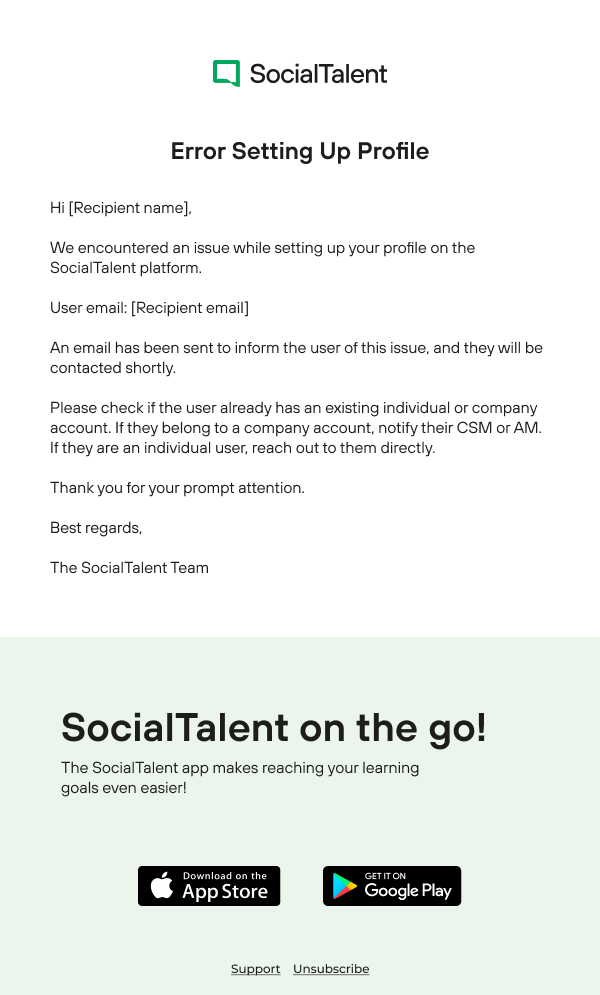Click the "We encountered an issue" paragraph

[x=262, y=258]
